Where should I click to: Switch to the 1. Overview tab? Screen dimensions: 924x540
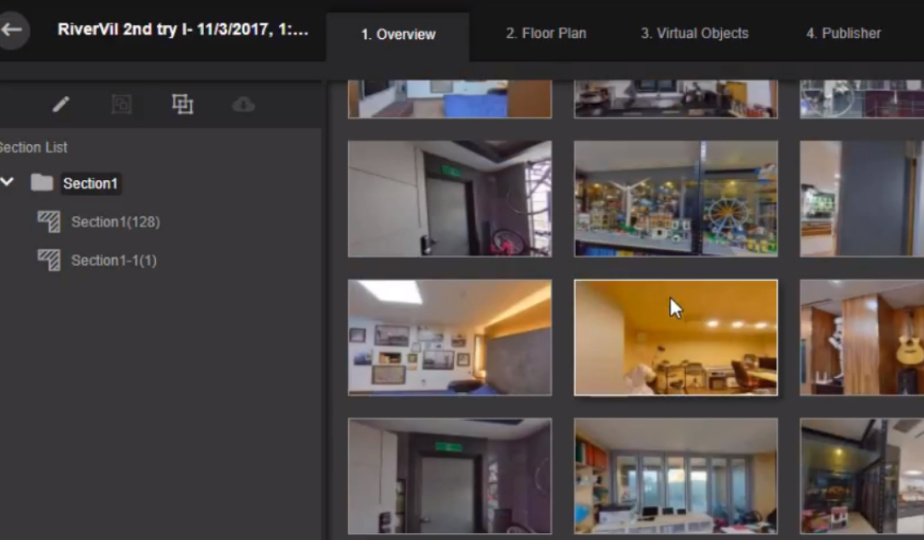[x=398, y=35]
